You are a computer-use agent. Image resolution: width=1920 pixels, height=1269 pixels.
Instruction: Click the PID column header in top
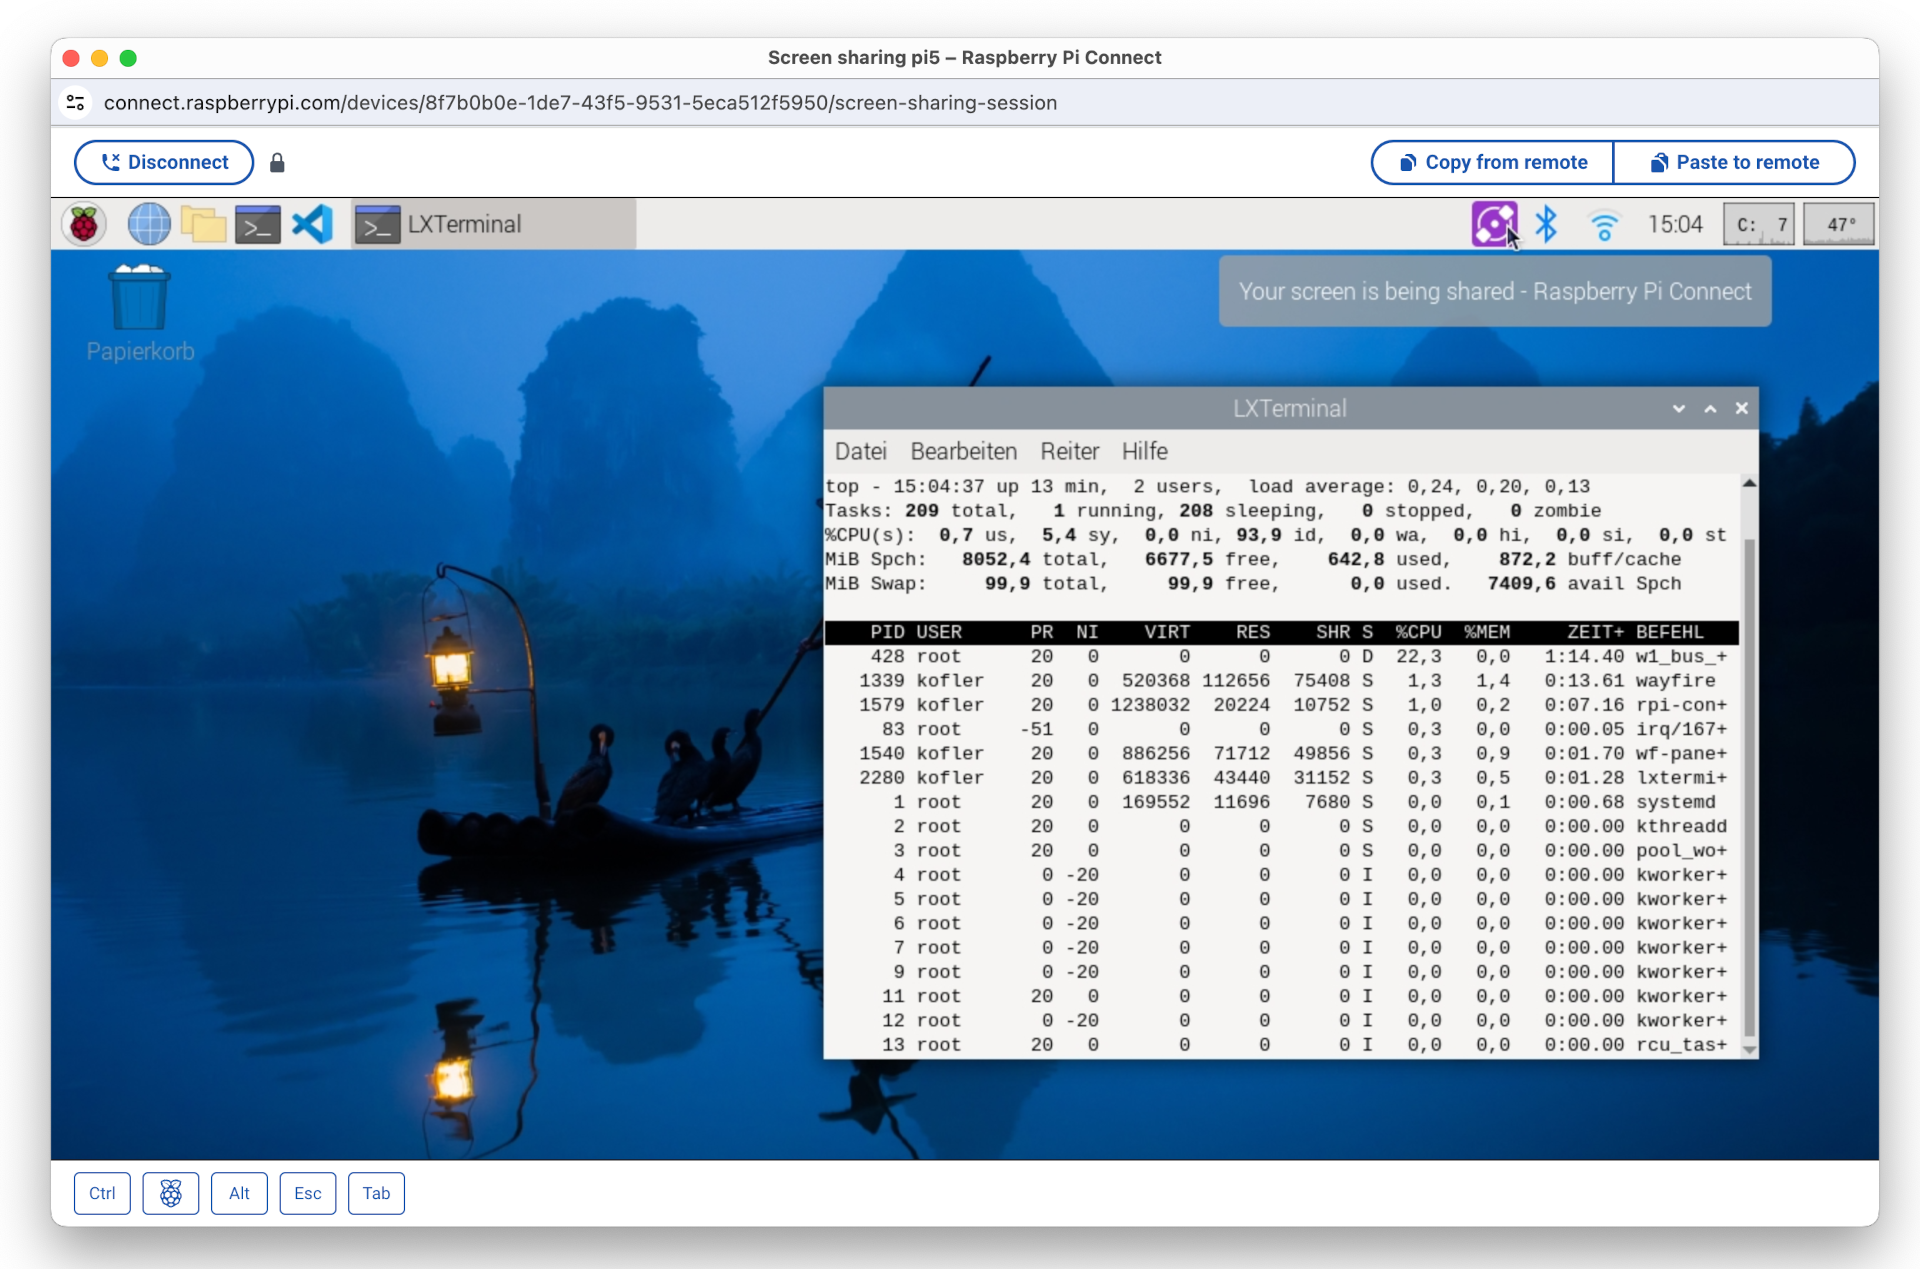(887, 632)
